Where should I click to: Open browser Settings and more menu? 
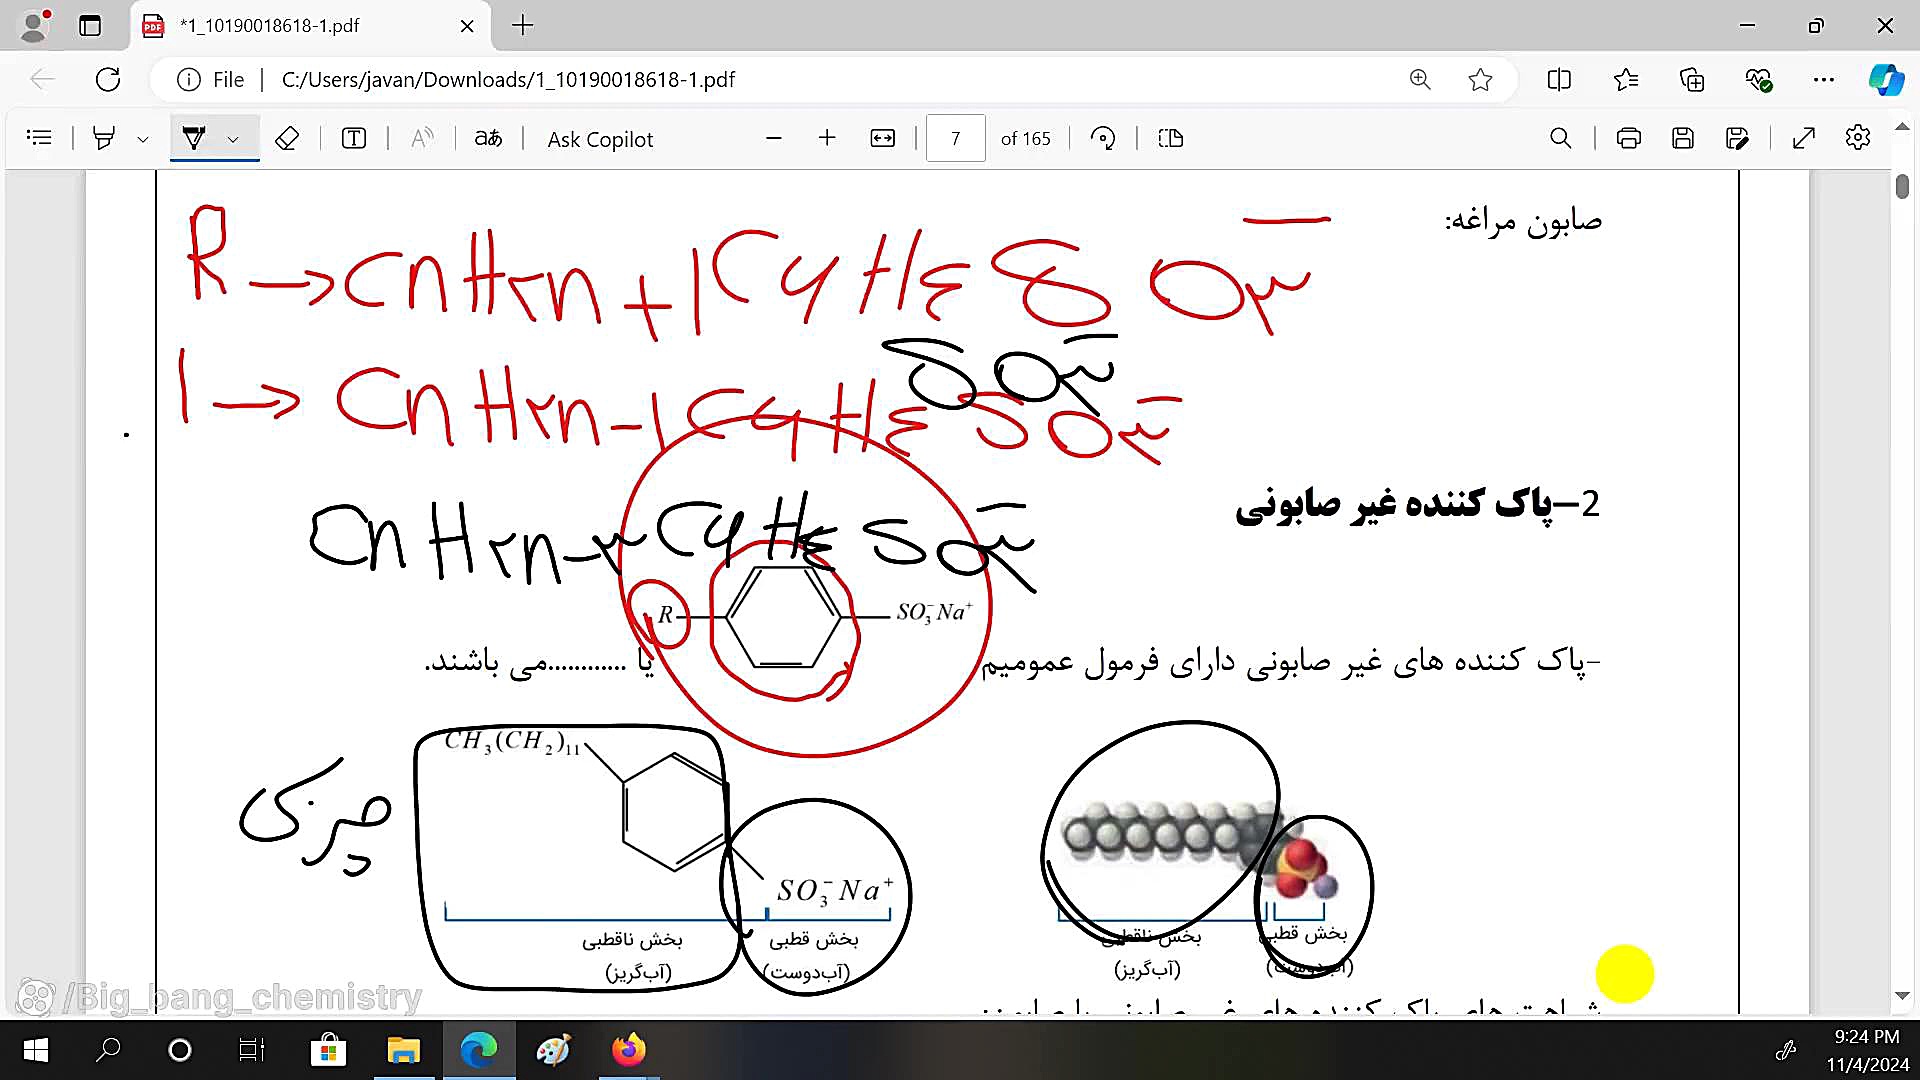[x=1823, y=79]
